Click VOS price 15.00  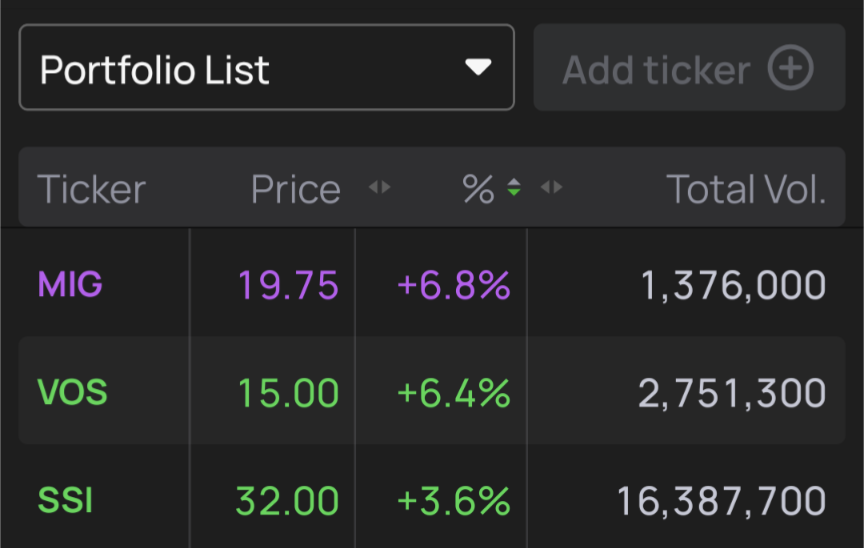[x=288, y=393]
